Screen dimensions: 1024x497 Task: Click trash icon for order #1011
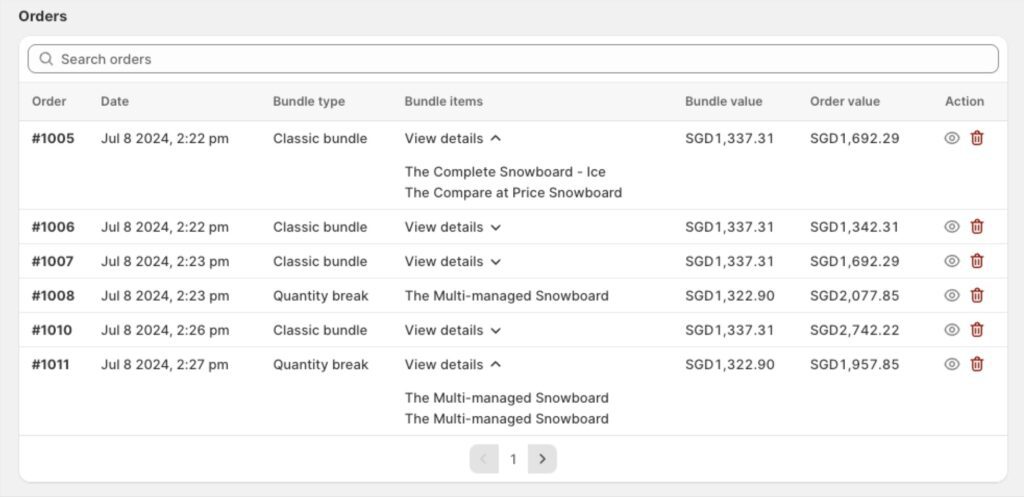tap(977, 364)
